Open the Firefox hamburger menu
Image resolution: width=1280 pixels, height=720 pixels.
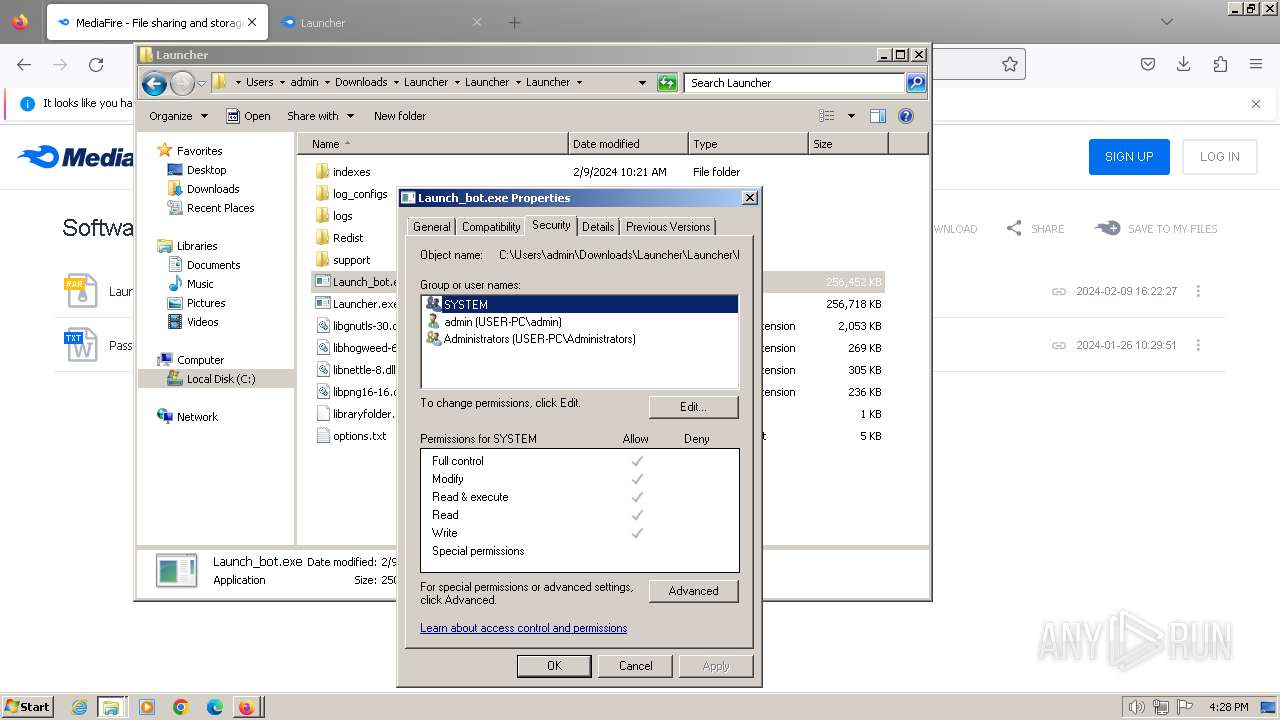[x=1256, y=64]
